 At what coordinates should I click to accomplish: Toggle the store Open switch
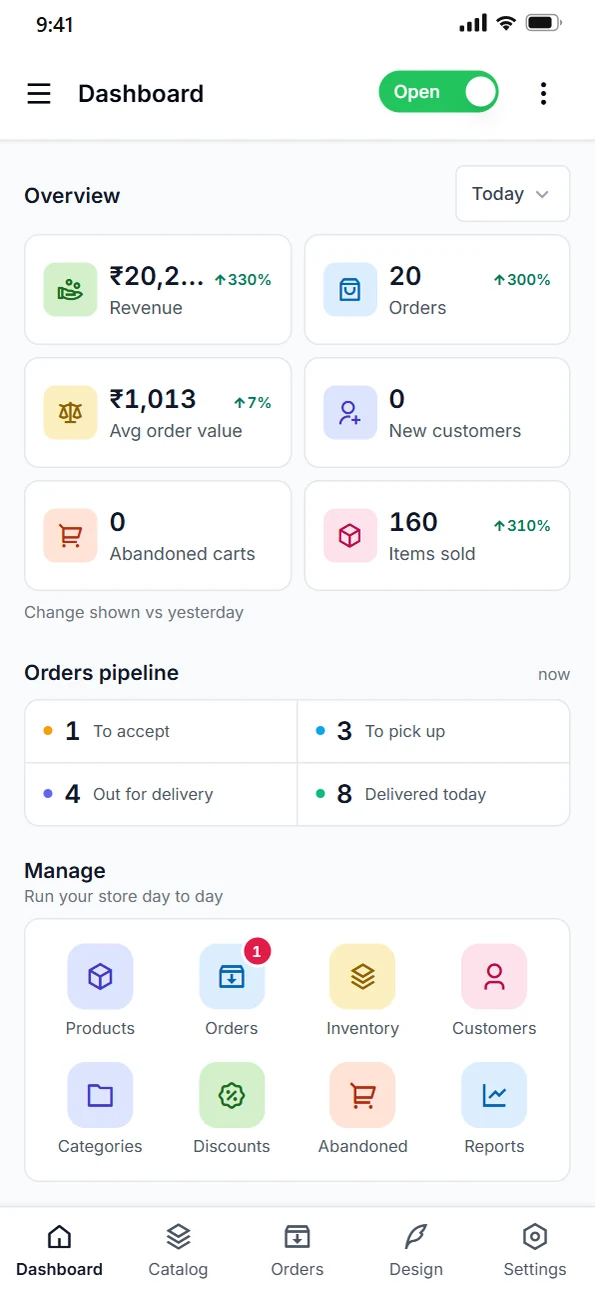click(438, 92)
